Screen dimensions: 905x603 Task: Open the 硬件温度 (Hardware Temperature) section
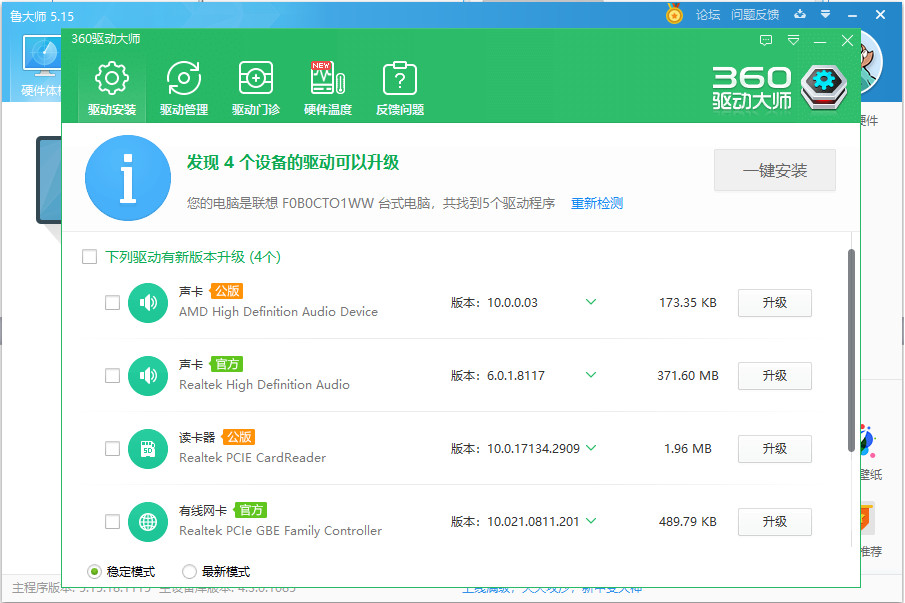326,86
